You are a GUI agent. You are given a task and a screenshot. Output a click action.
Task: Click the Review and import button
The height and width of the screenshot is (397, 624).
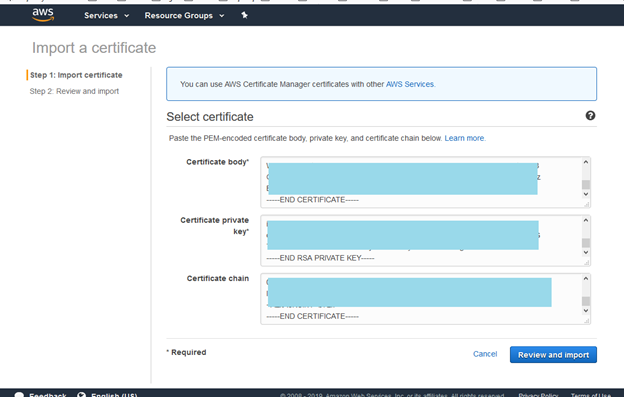point(553,354)
